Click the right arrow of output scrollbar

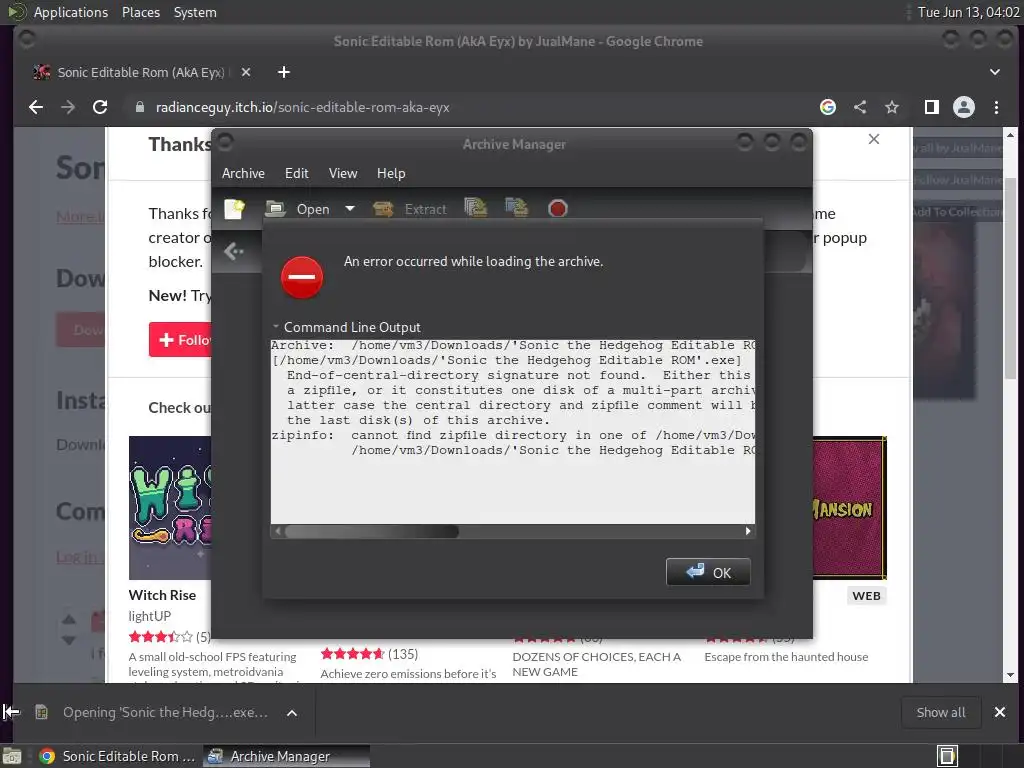pyautogui.click(x=748, y=532)
